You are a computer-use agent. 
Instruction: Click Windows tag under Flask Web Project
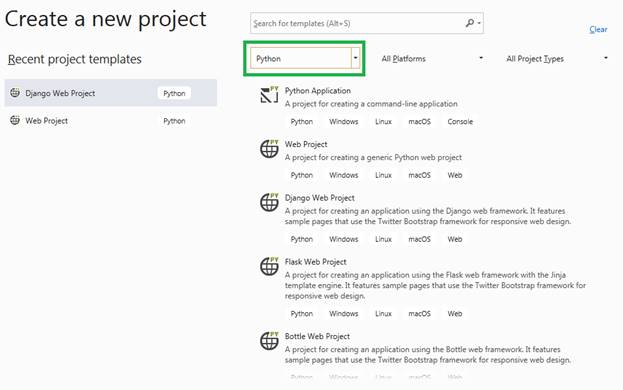[344, 314]
